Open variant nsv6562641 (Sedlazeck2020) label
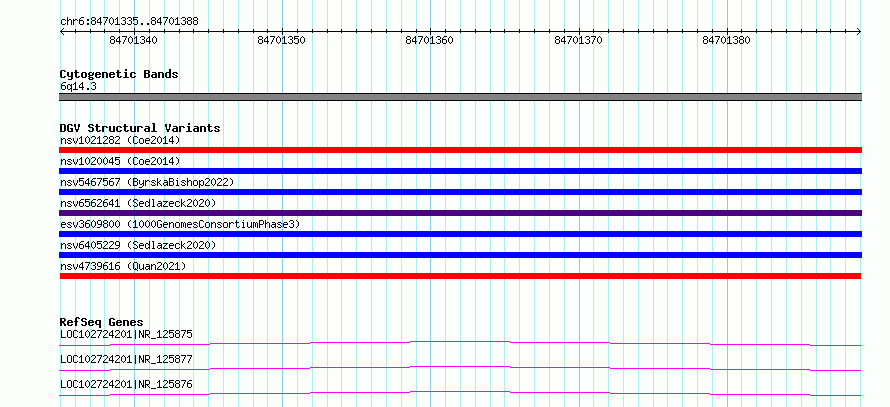Image resolution: width=890 pixels, height=407 pixels. point(138,203)
